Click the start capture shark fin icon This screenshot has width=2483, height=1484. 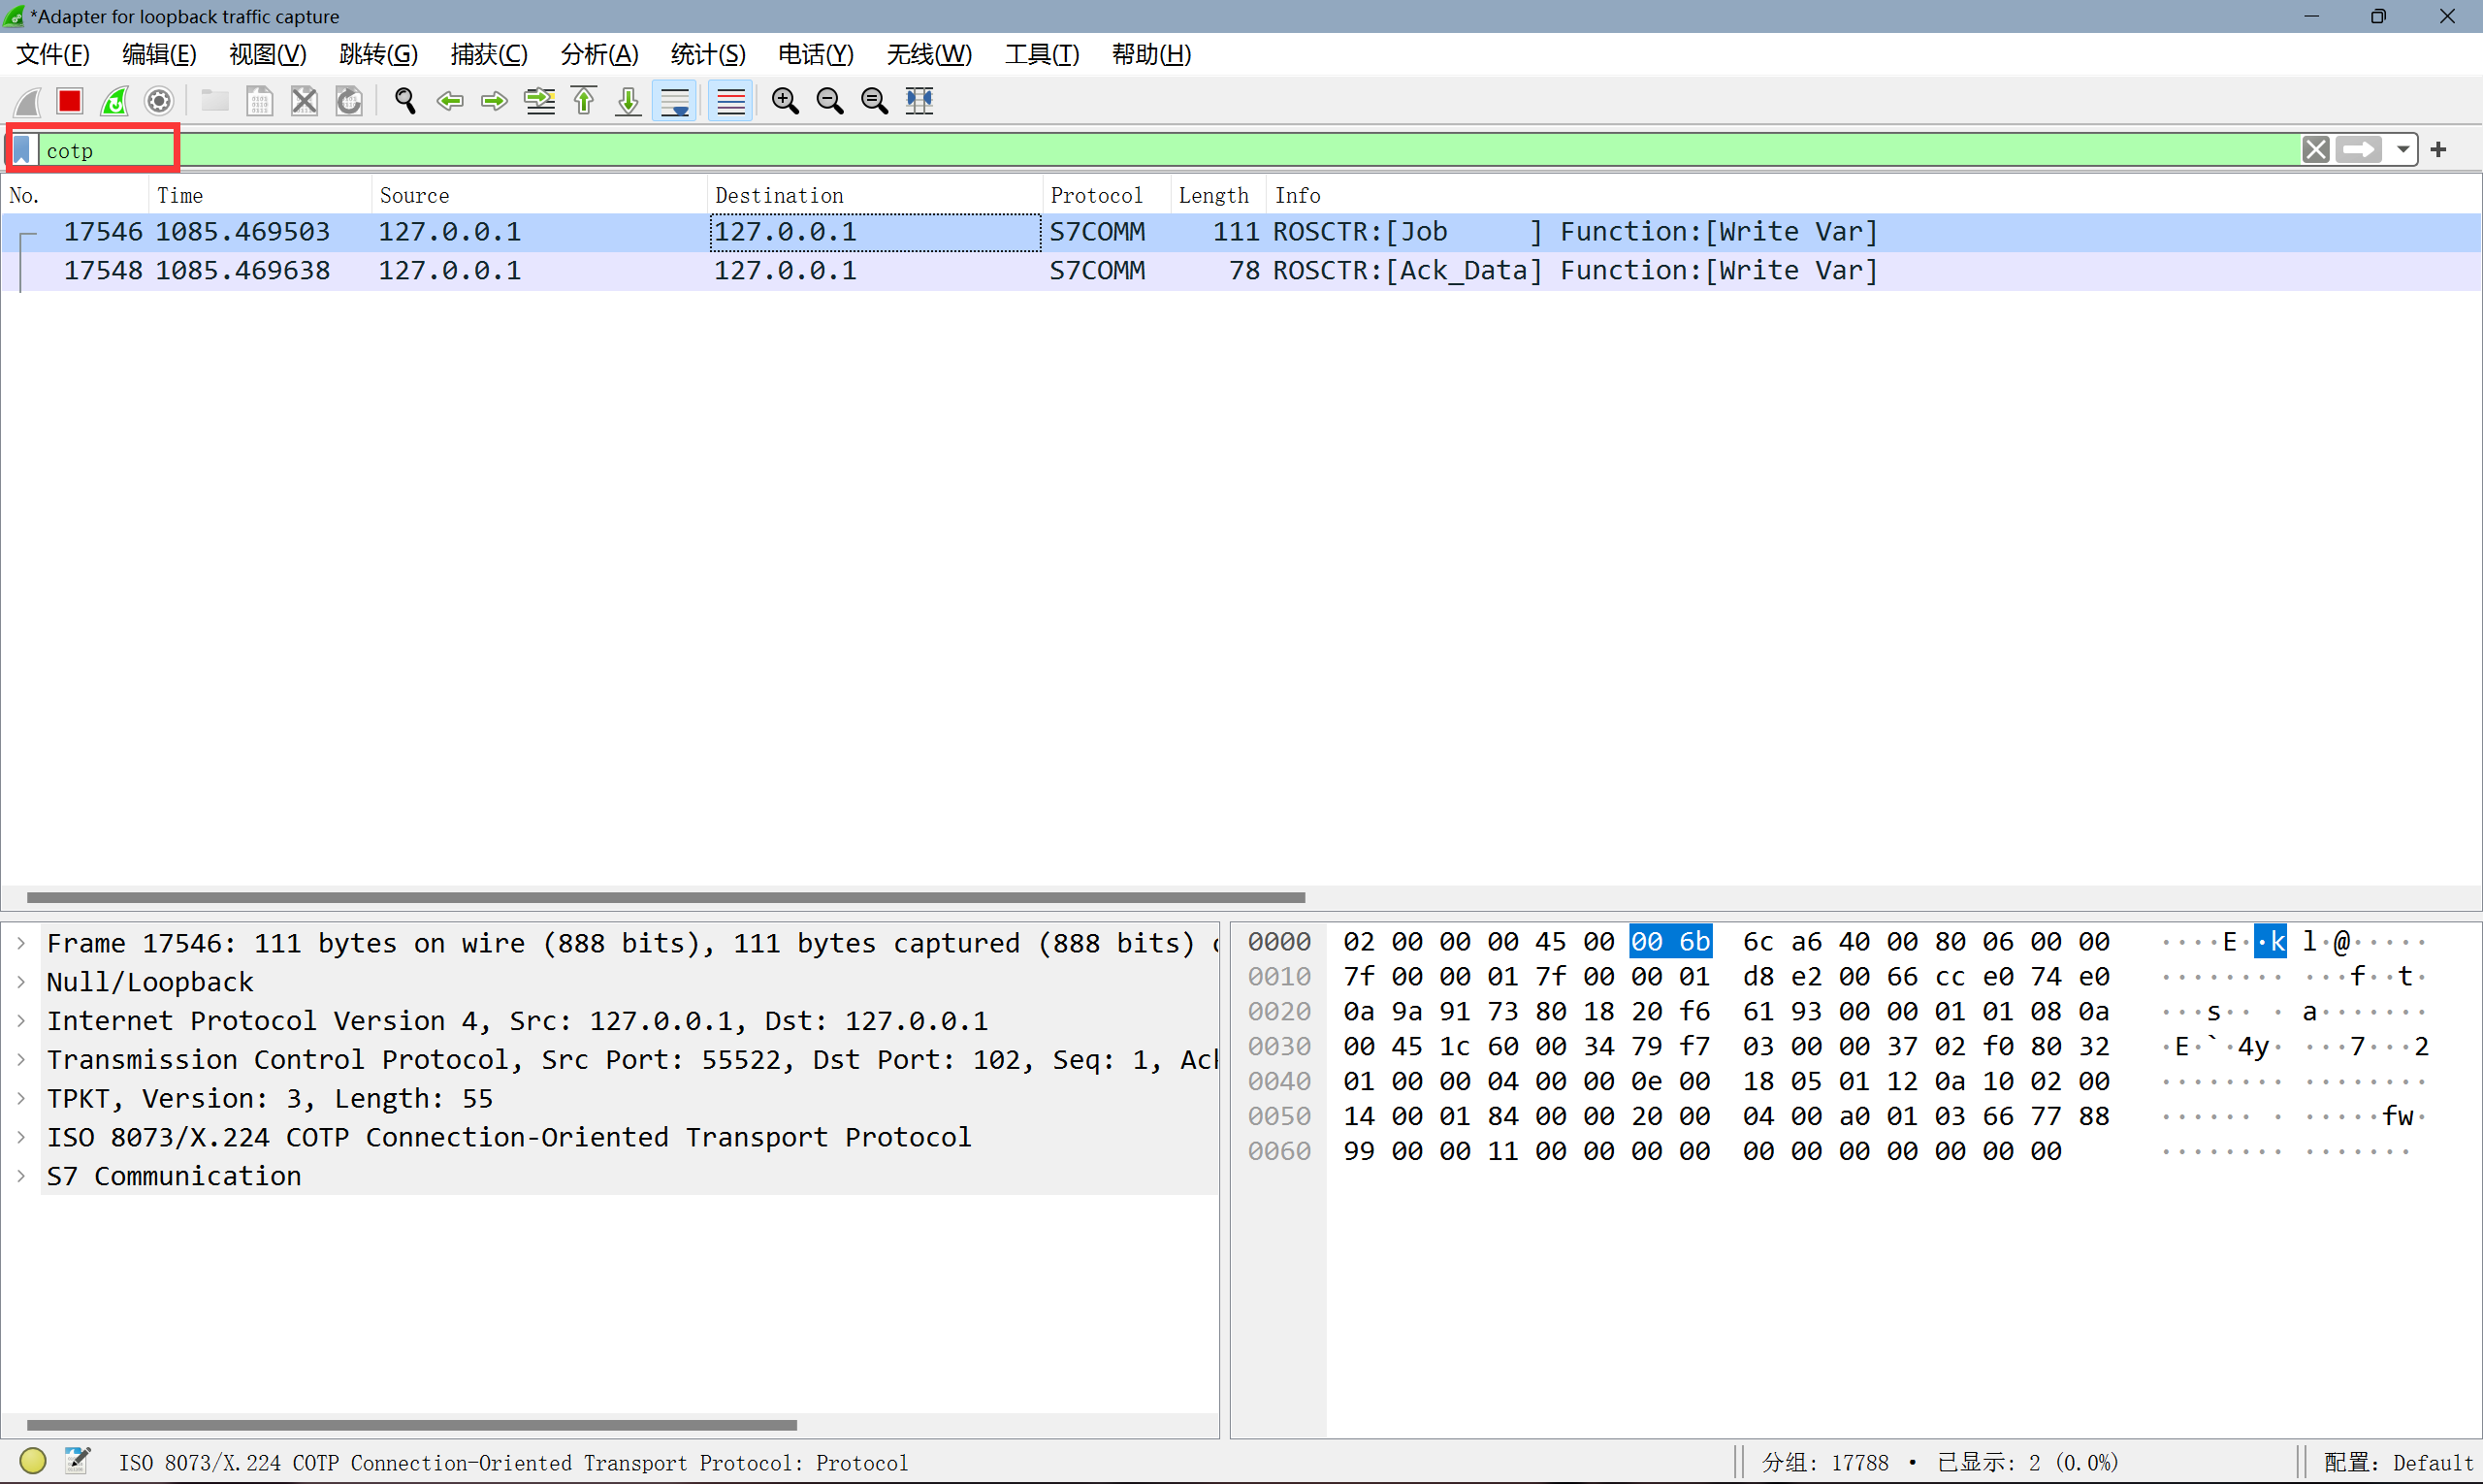pos(27,101)
